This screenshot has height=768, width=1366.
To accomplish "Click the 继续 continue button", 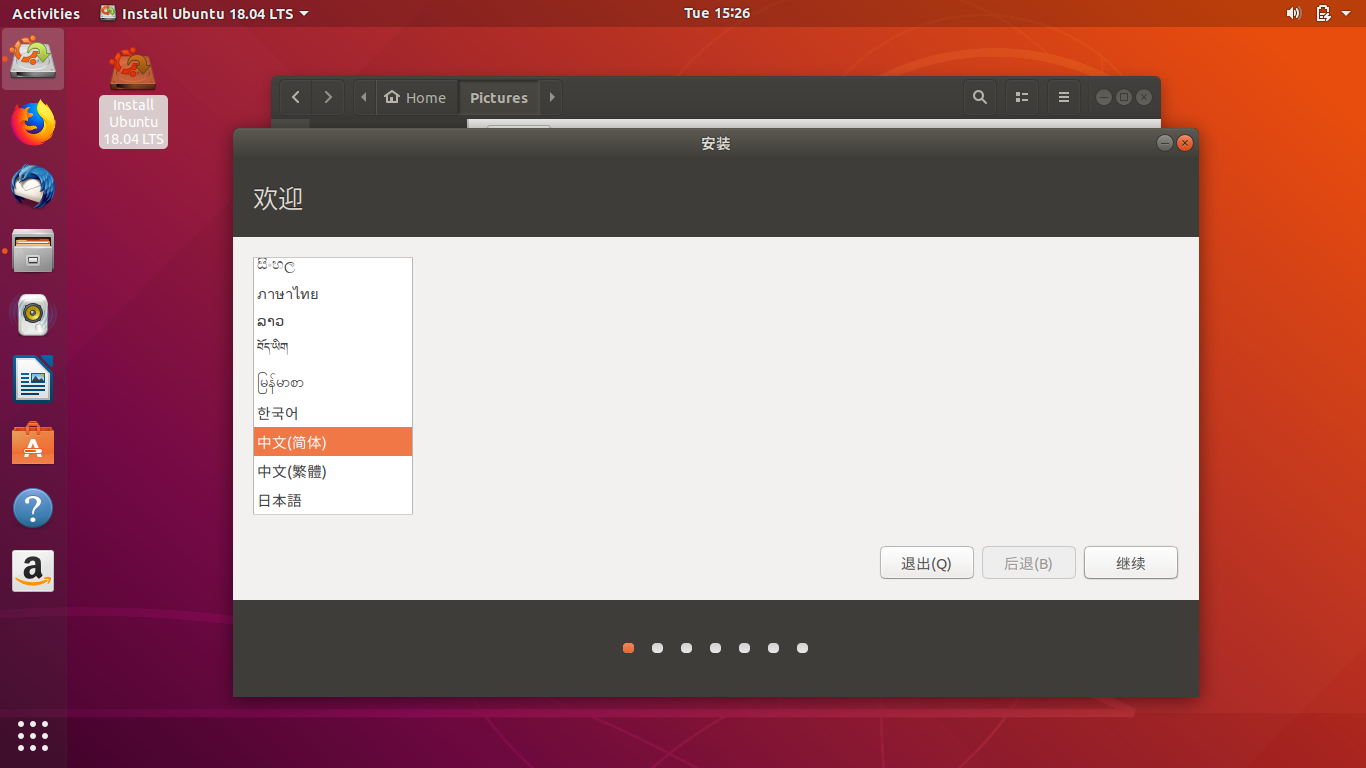I will coord(1131,563).
